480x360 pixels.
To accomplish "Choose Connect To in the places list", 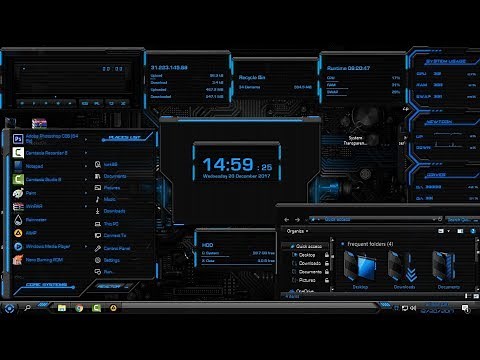I will tap(110, 235).
